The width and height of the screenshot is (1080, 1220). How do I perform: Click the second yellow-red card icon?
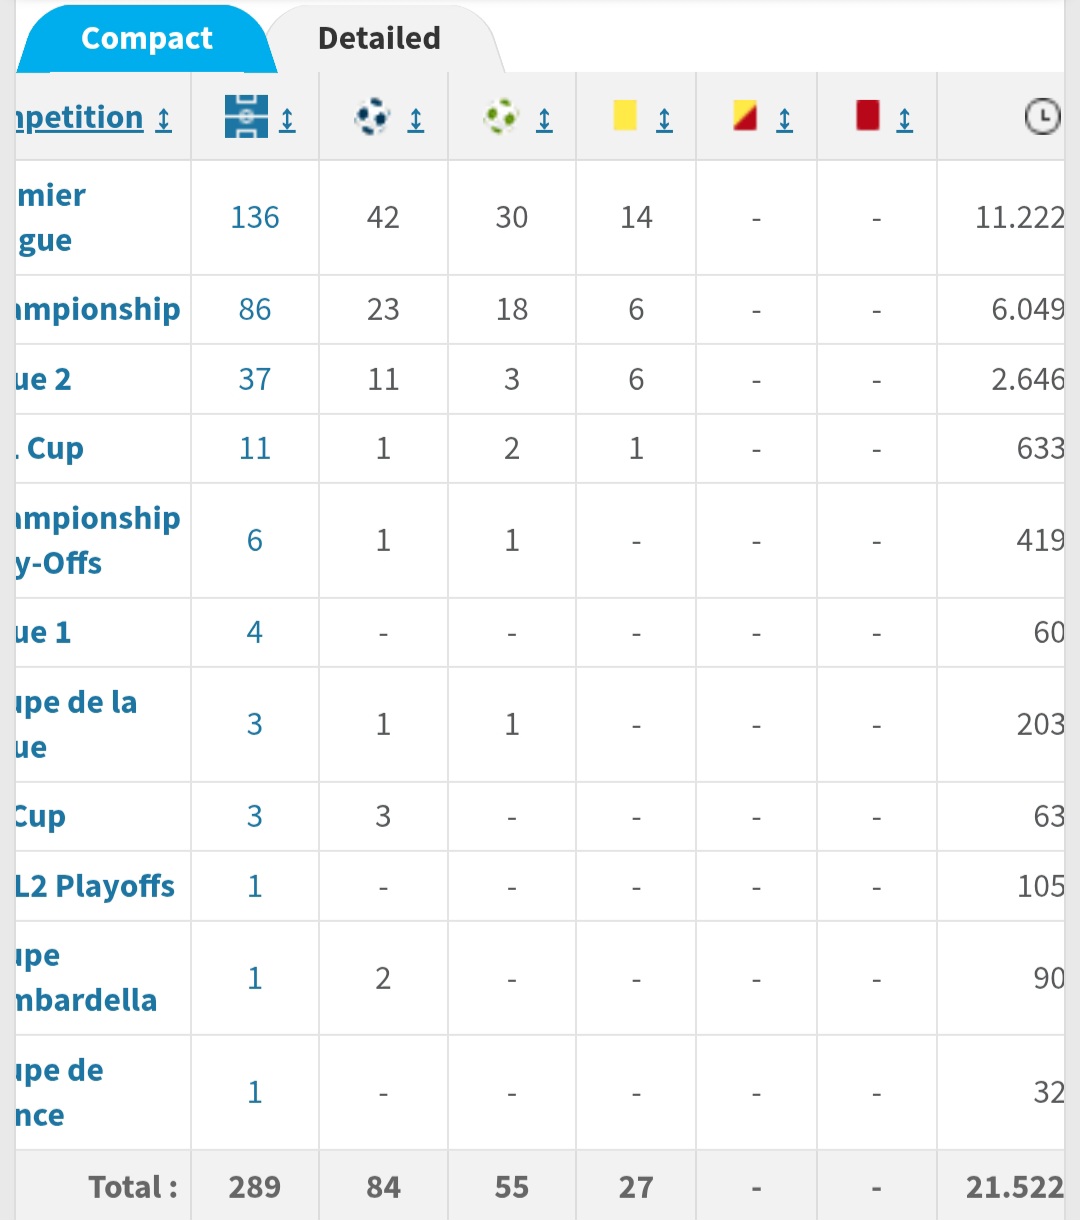click(x=745, y=116)
